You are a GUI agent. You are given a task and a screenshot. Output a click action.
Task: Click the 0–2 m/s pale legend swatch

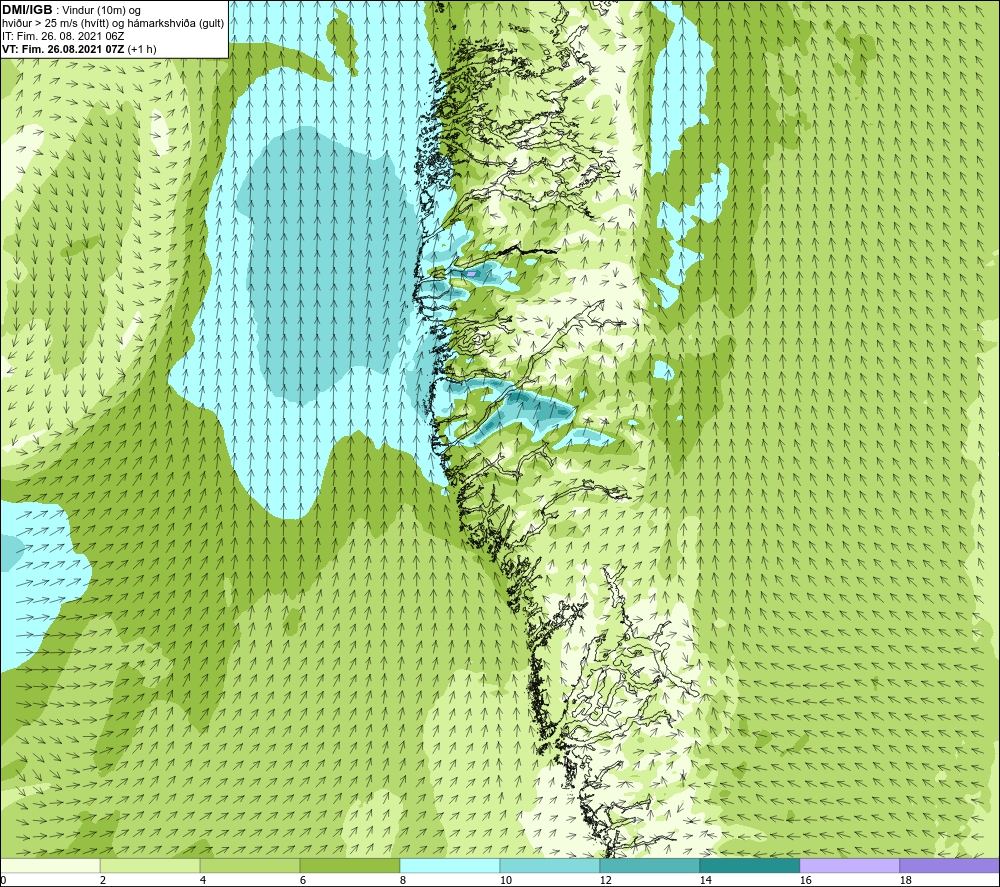tap(50, 865)
